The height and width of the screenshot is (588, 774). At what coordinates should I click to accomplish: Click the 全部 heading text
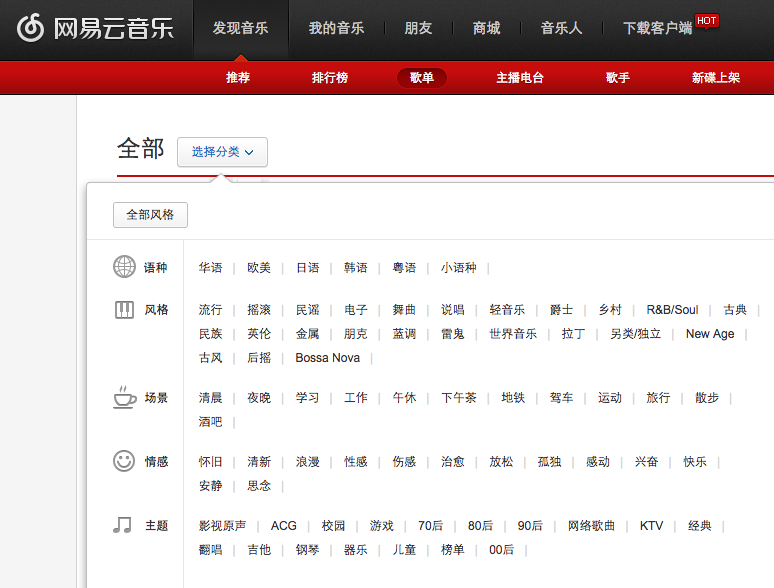click(x=141, y=149)
